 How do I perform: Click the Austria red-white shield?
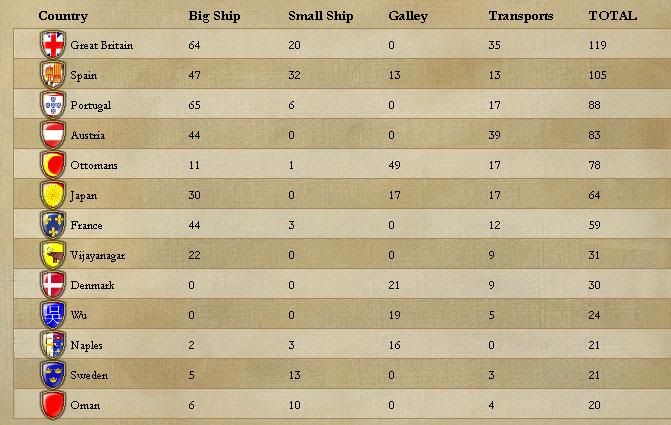53,134
